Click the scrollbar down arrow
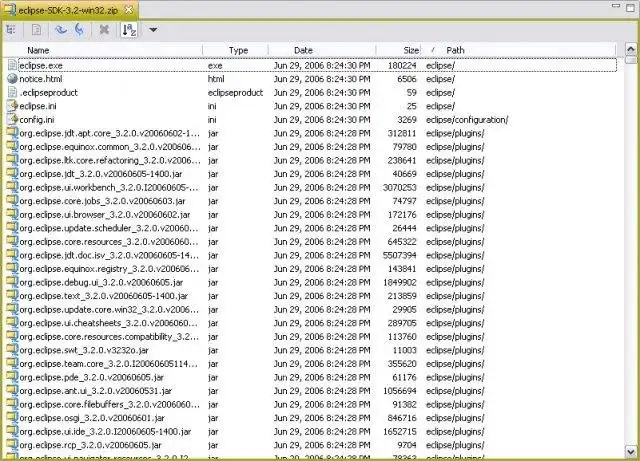This screenshot has width=640, height=461. tap(630, 452)
